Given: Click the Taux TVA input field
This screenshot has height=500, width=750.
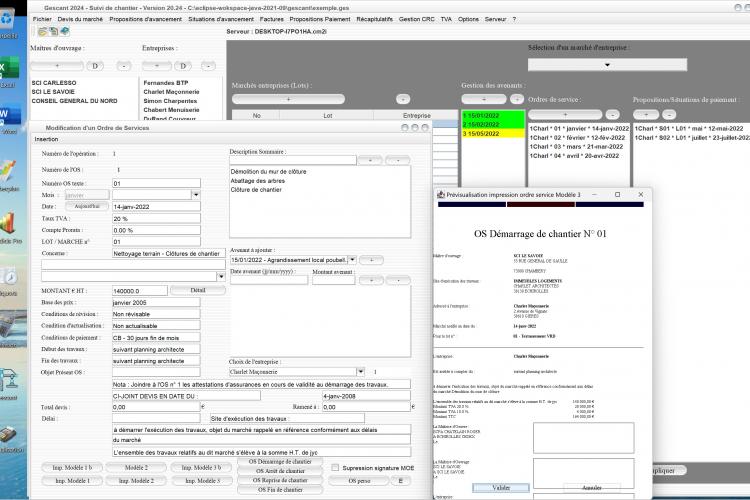Looking at the screenshot, I should pyautogui.click(x=156, y=219).
